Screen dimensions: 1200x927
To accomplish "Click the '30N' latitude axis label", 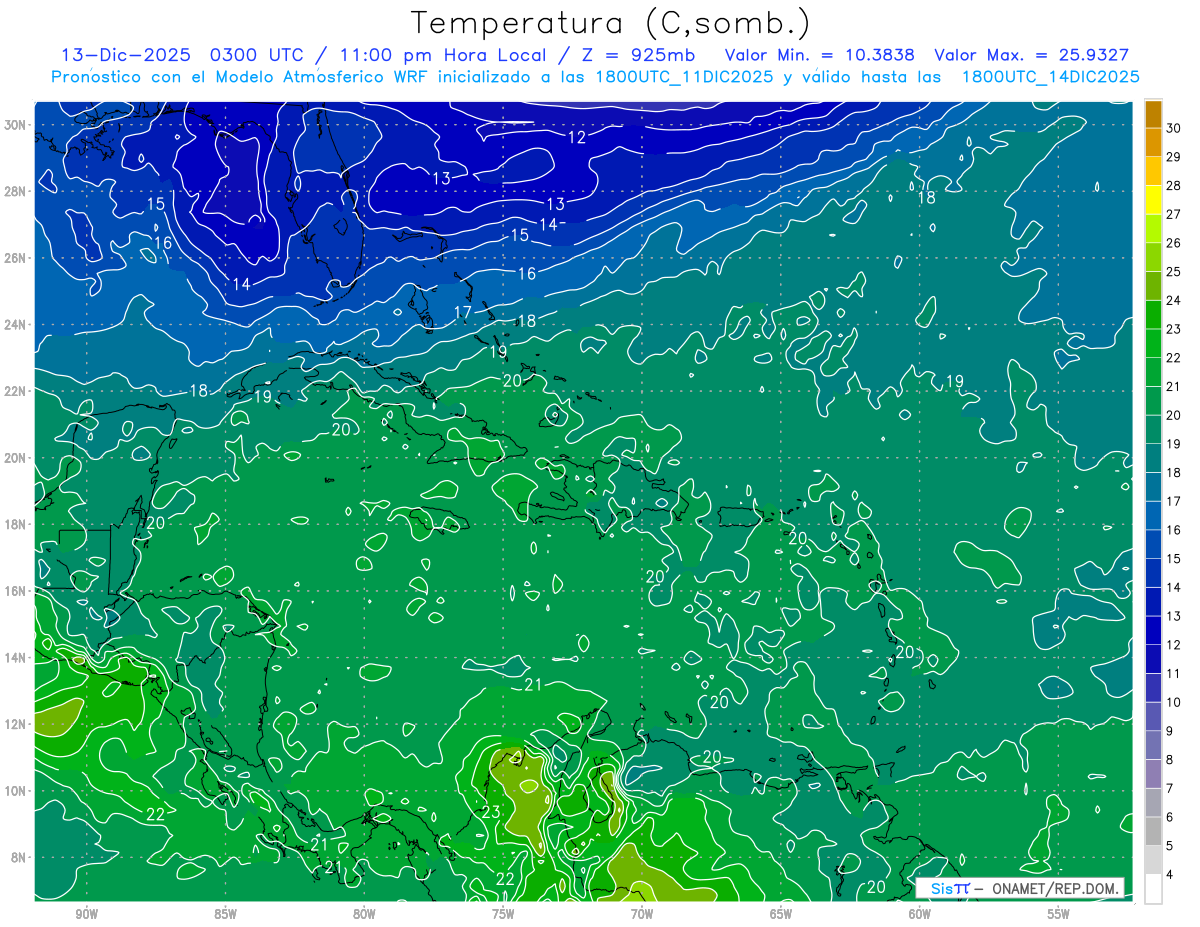I will (x=15, y=124).
